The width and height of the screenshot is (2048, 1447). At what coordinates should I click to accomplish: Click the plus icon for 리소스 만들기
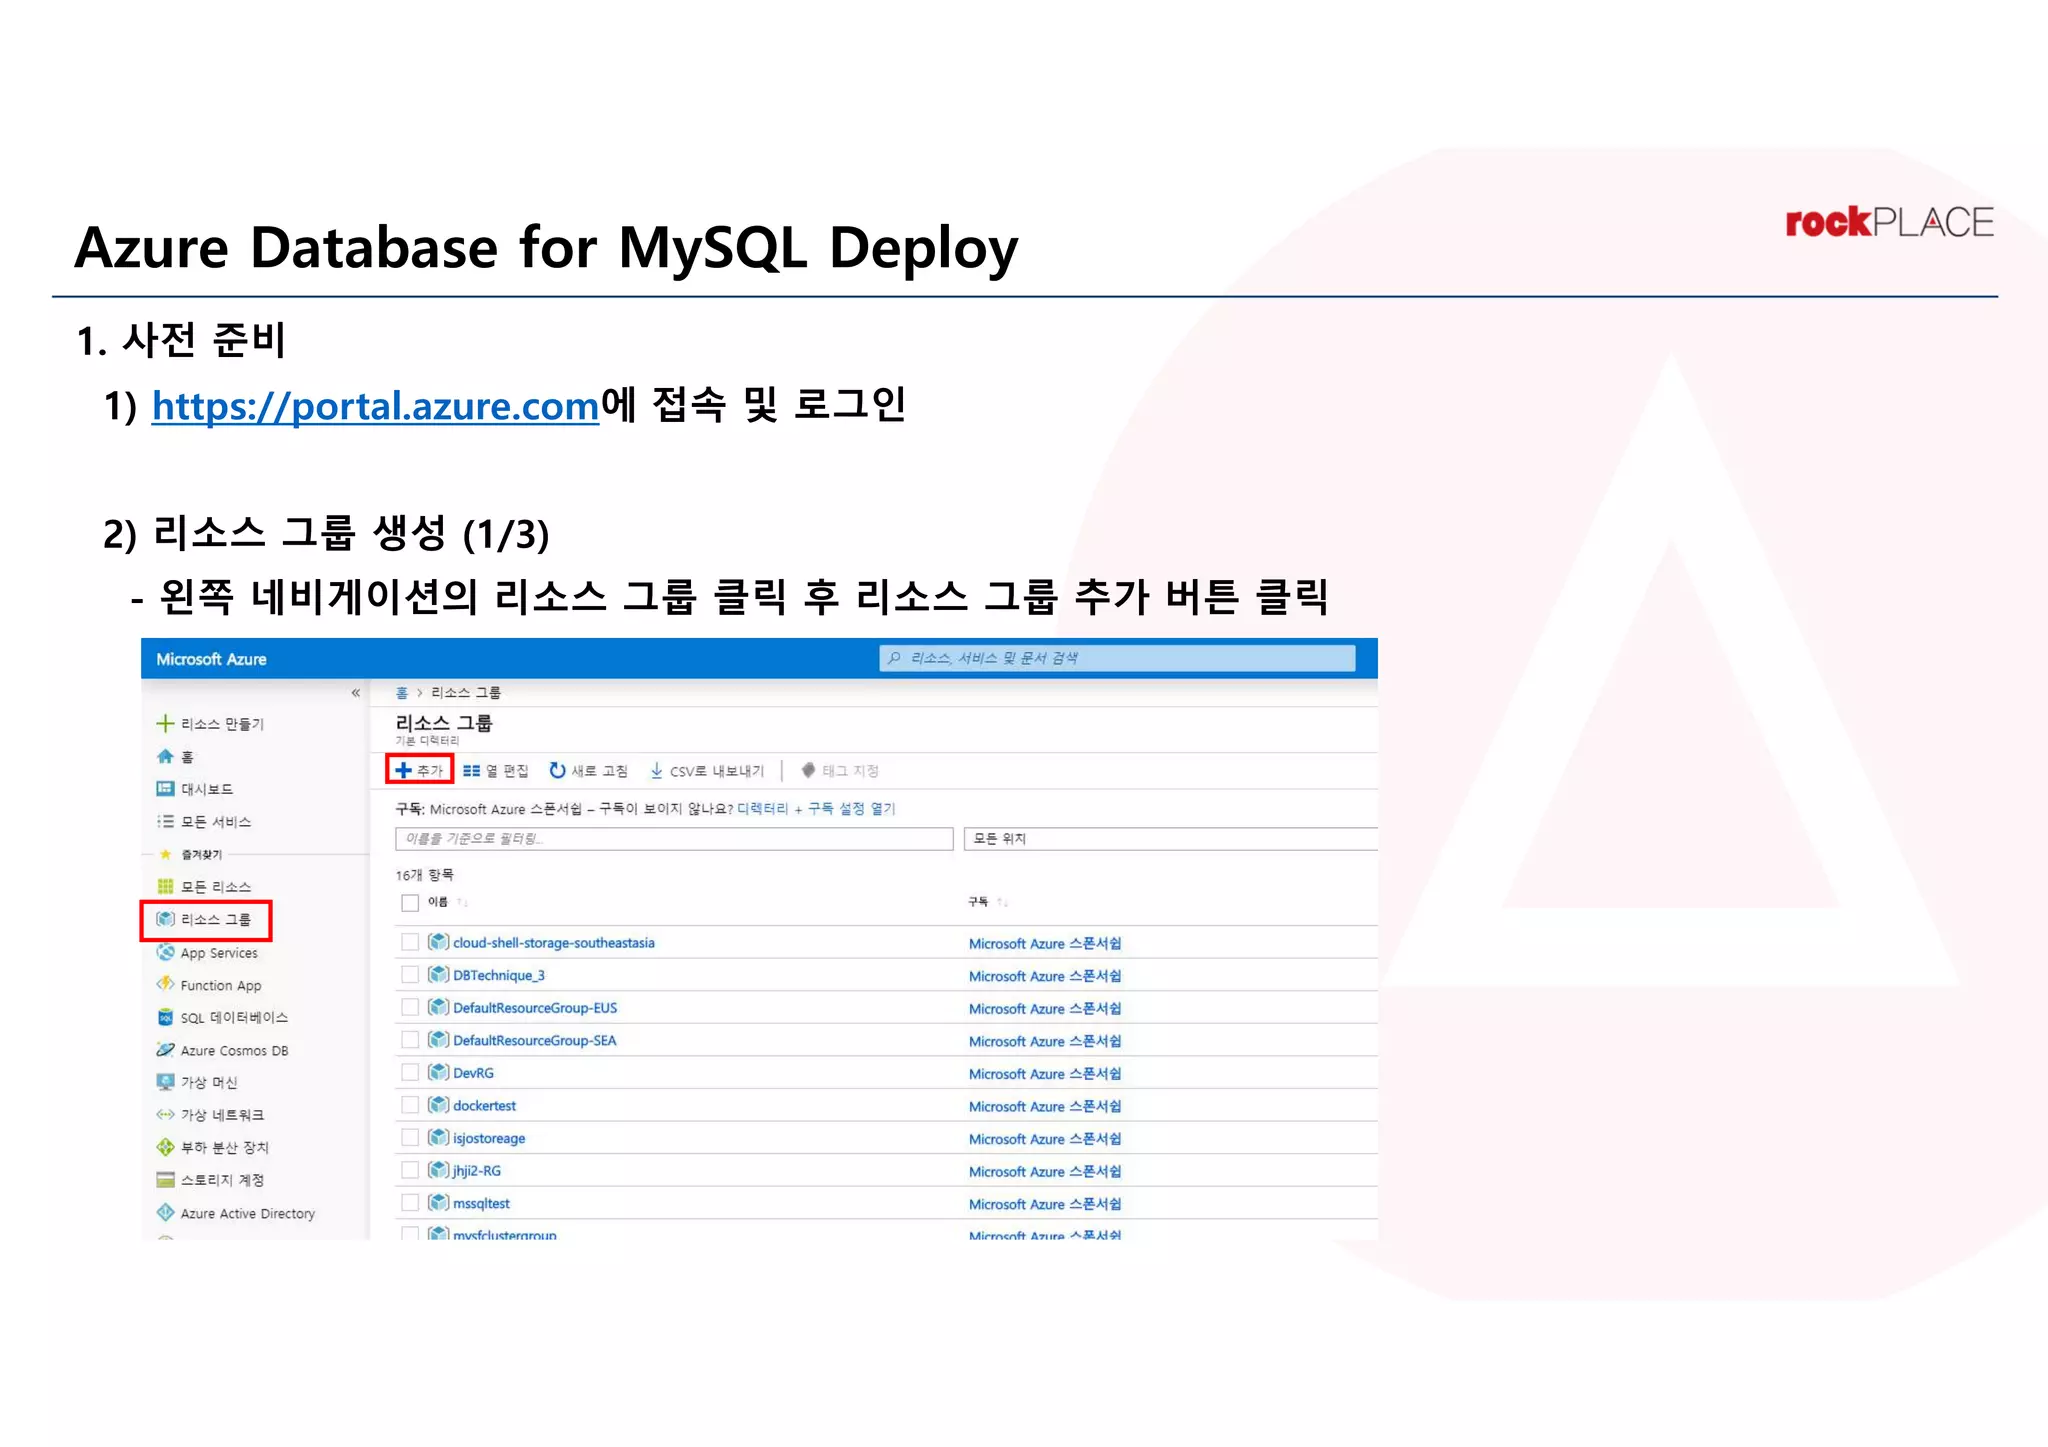165,723
